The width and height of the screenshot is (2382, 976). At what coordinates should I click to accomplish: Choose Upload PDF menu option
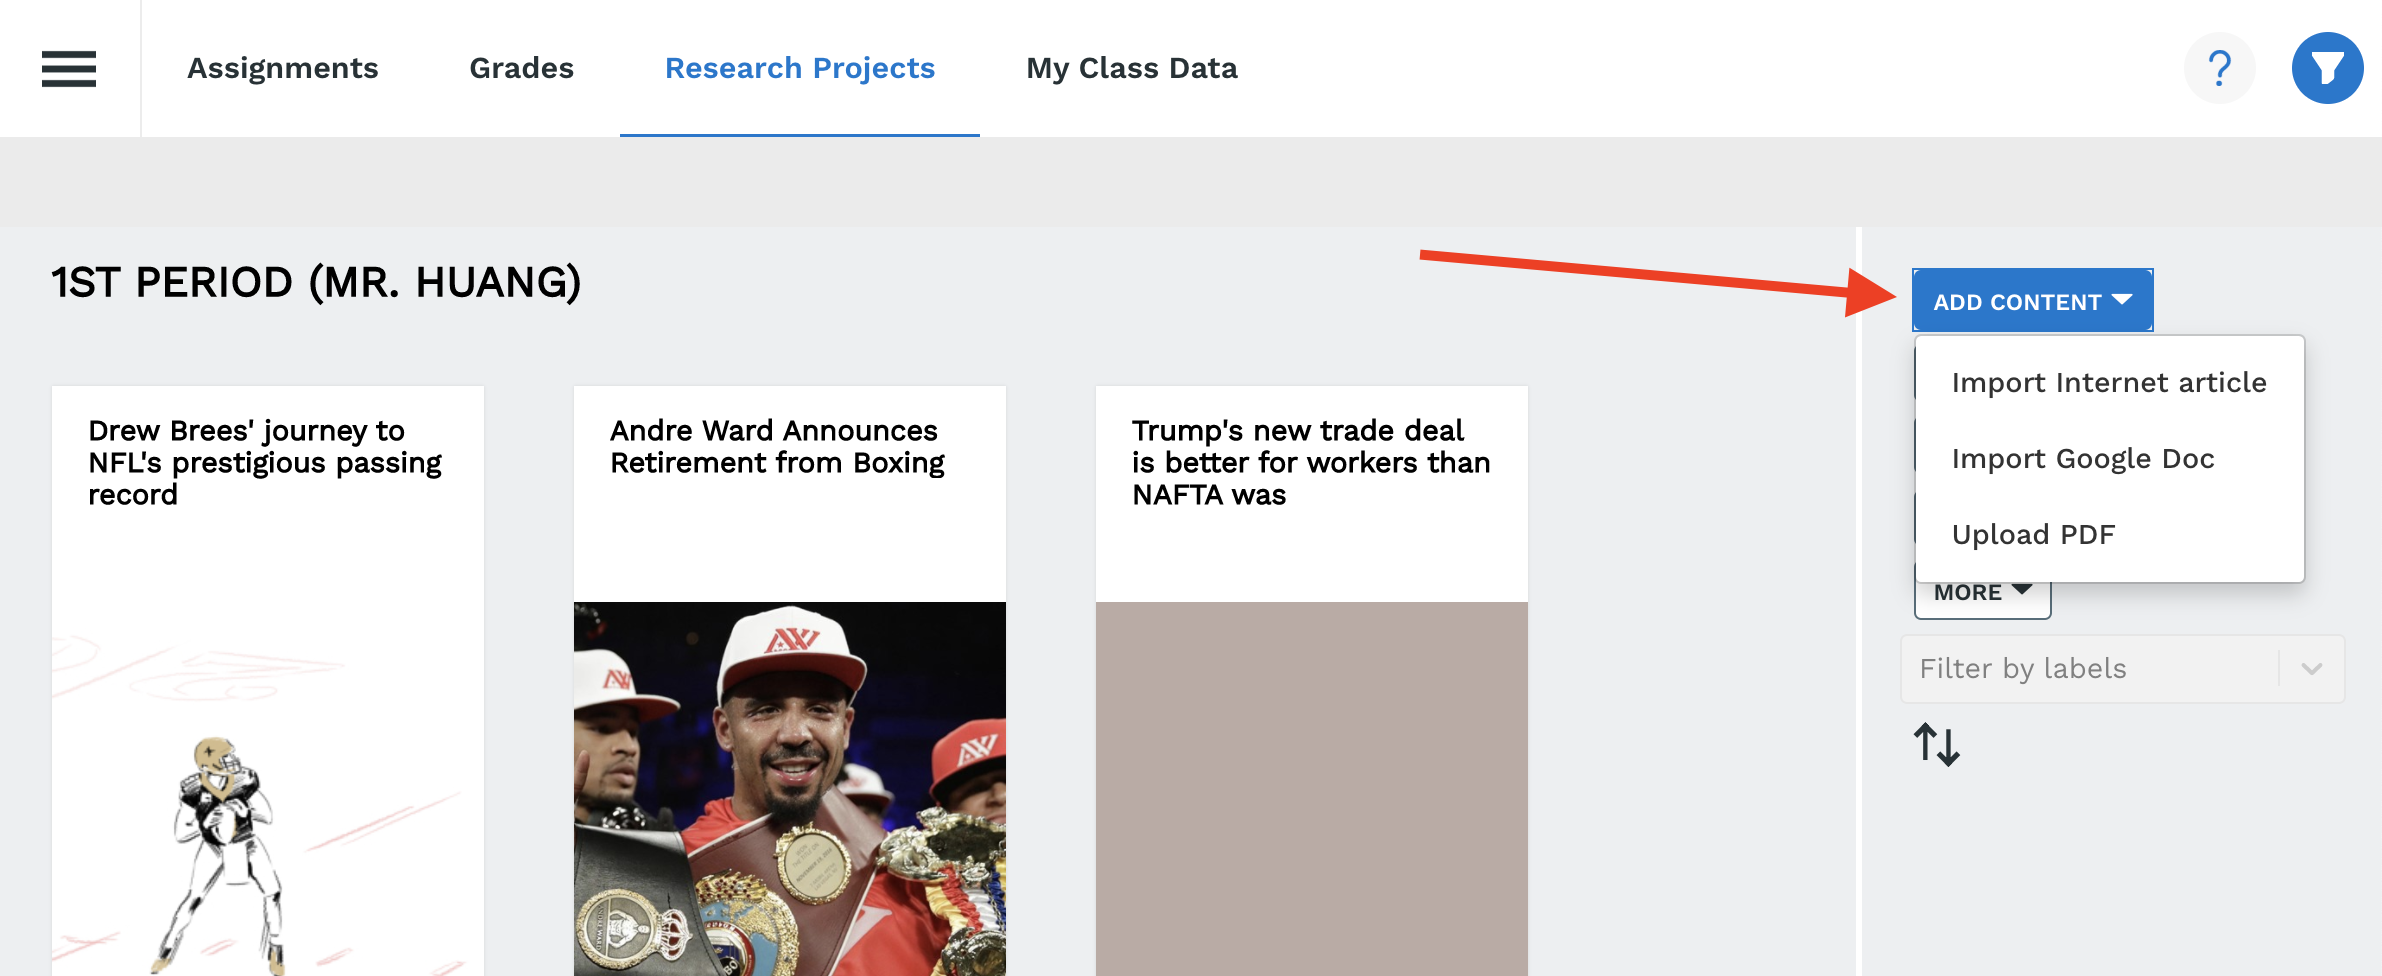[x=2033, y=535]
